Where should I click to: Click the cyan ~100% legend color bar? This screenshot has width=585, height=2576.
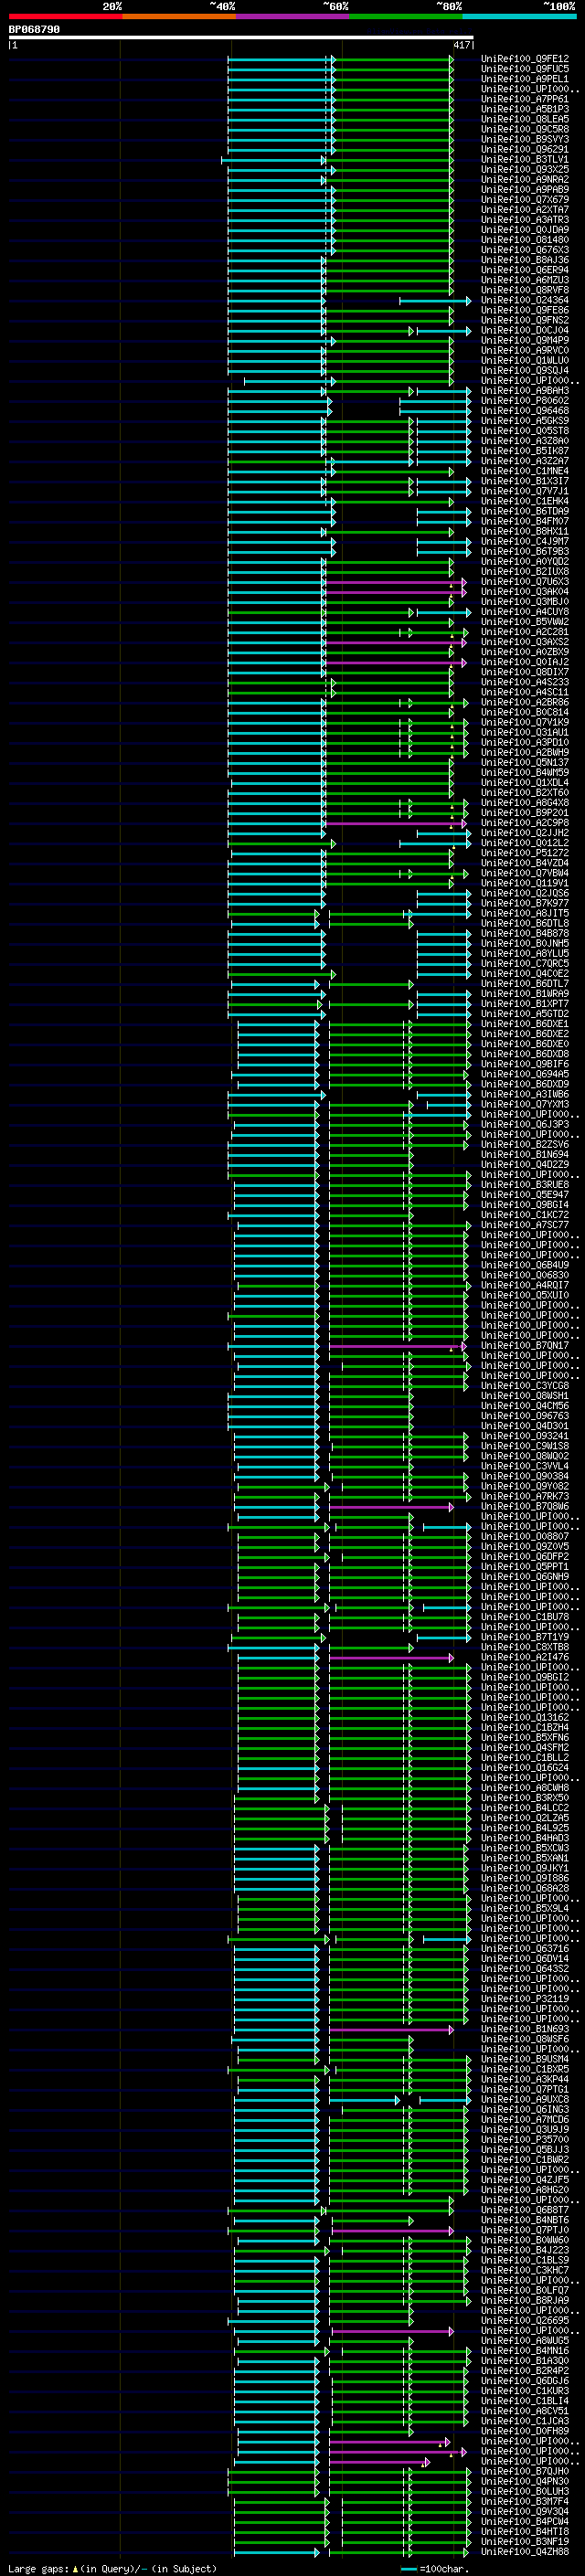click(519, 16)
